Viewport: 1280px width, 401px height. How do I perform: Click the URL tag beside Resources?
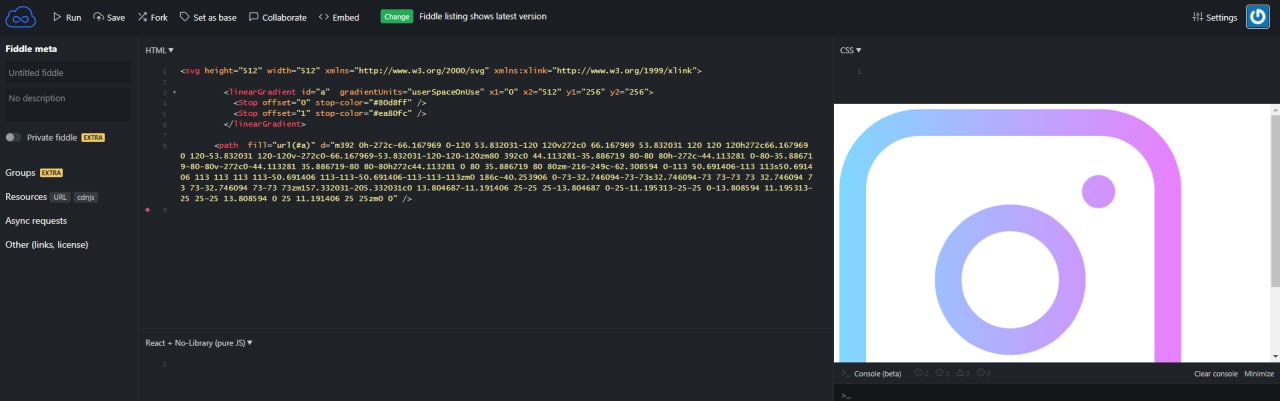click(x=61, y=197)
